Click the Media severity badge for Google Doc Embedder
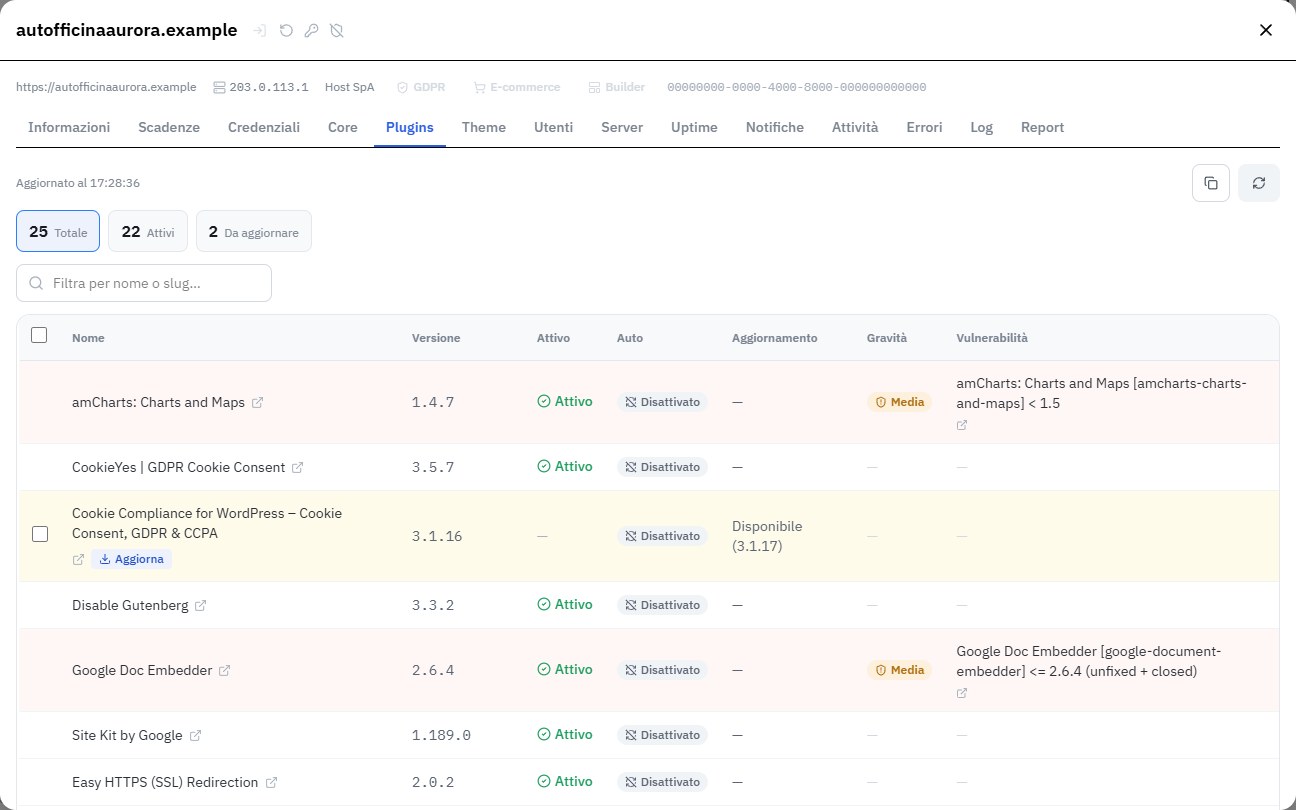 899,670
